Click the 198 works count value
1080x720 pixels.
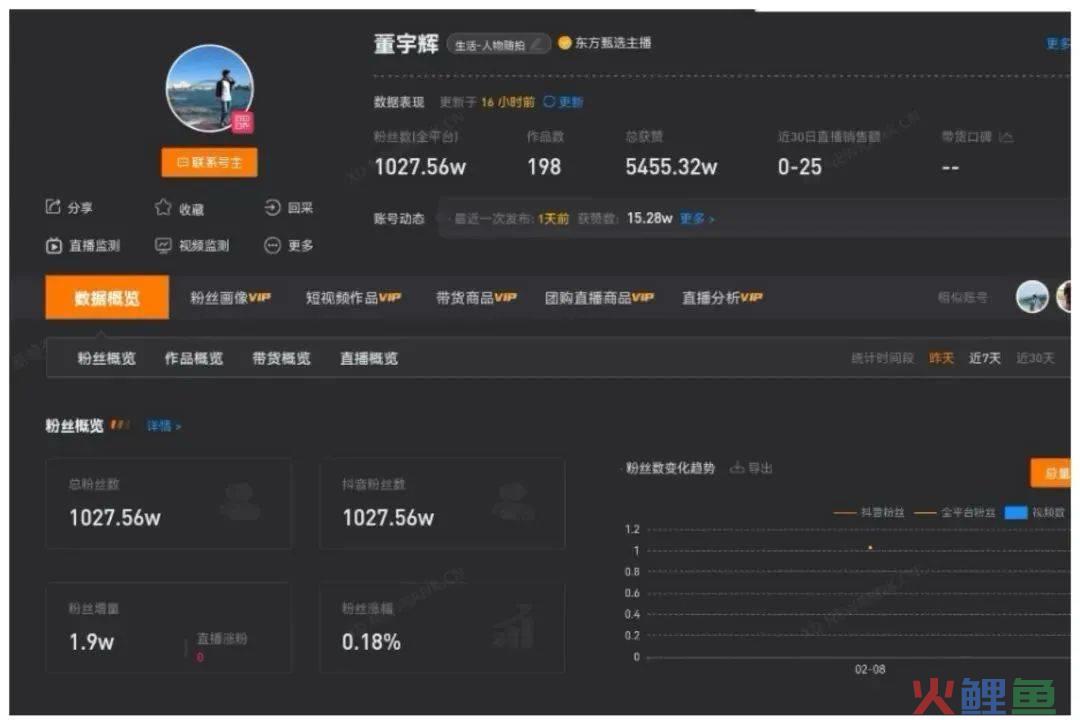(544, 167)
